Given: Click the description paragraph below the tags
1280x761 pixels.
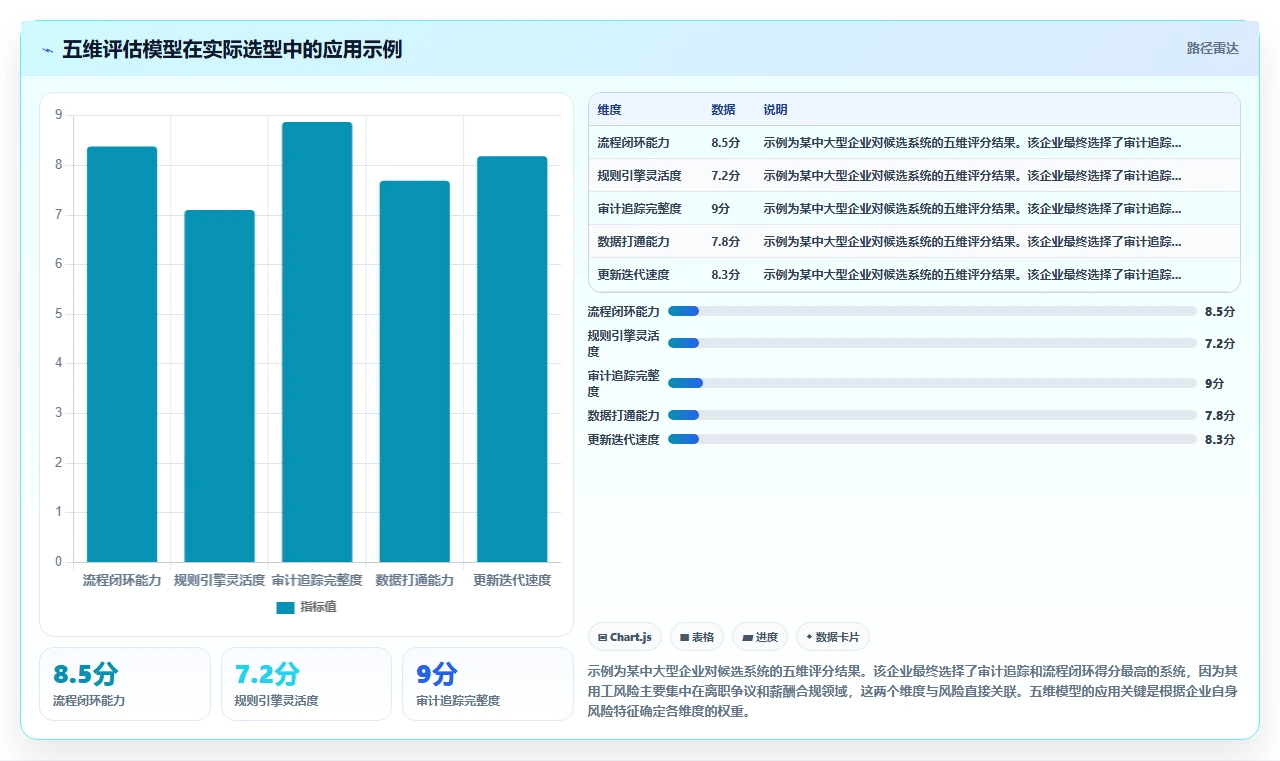Looking at the screenshot, I should (x=913, y=691).
